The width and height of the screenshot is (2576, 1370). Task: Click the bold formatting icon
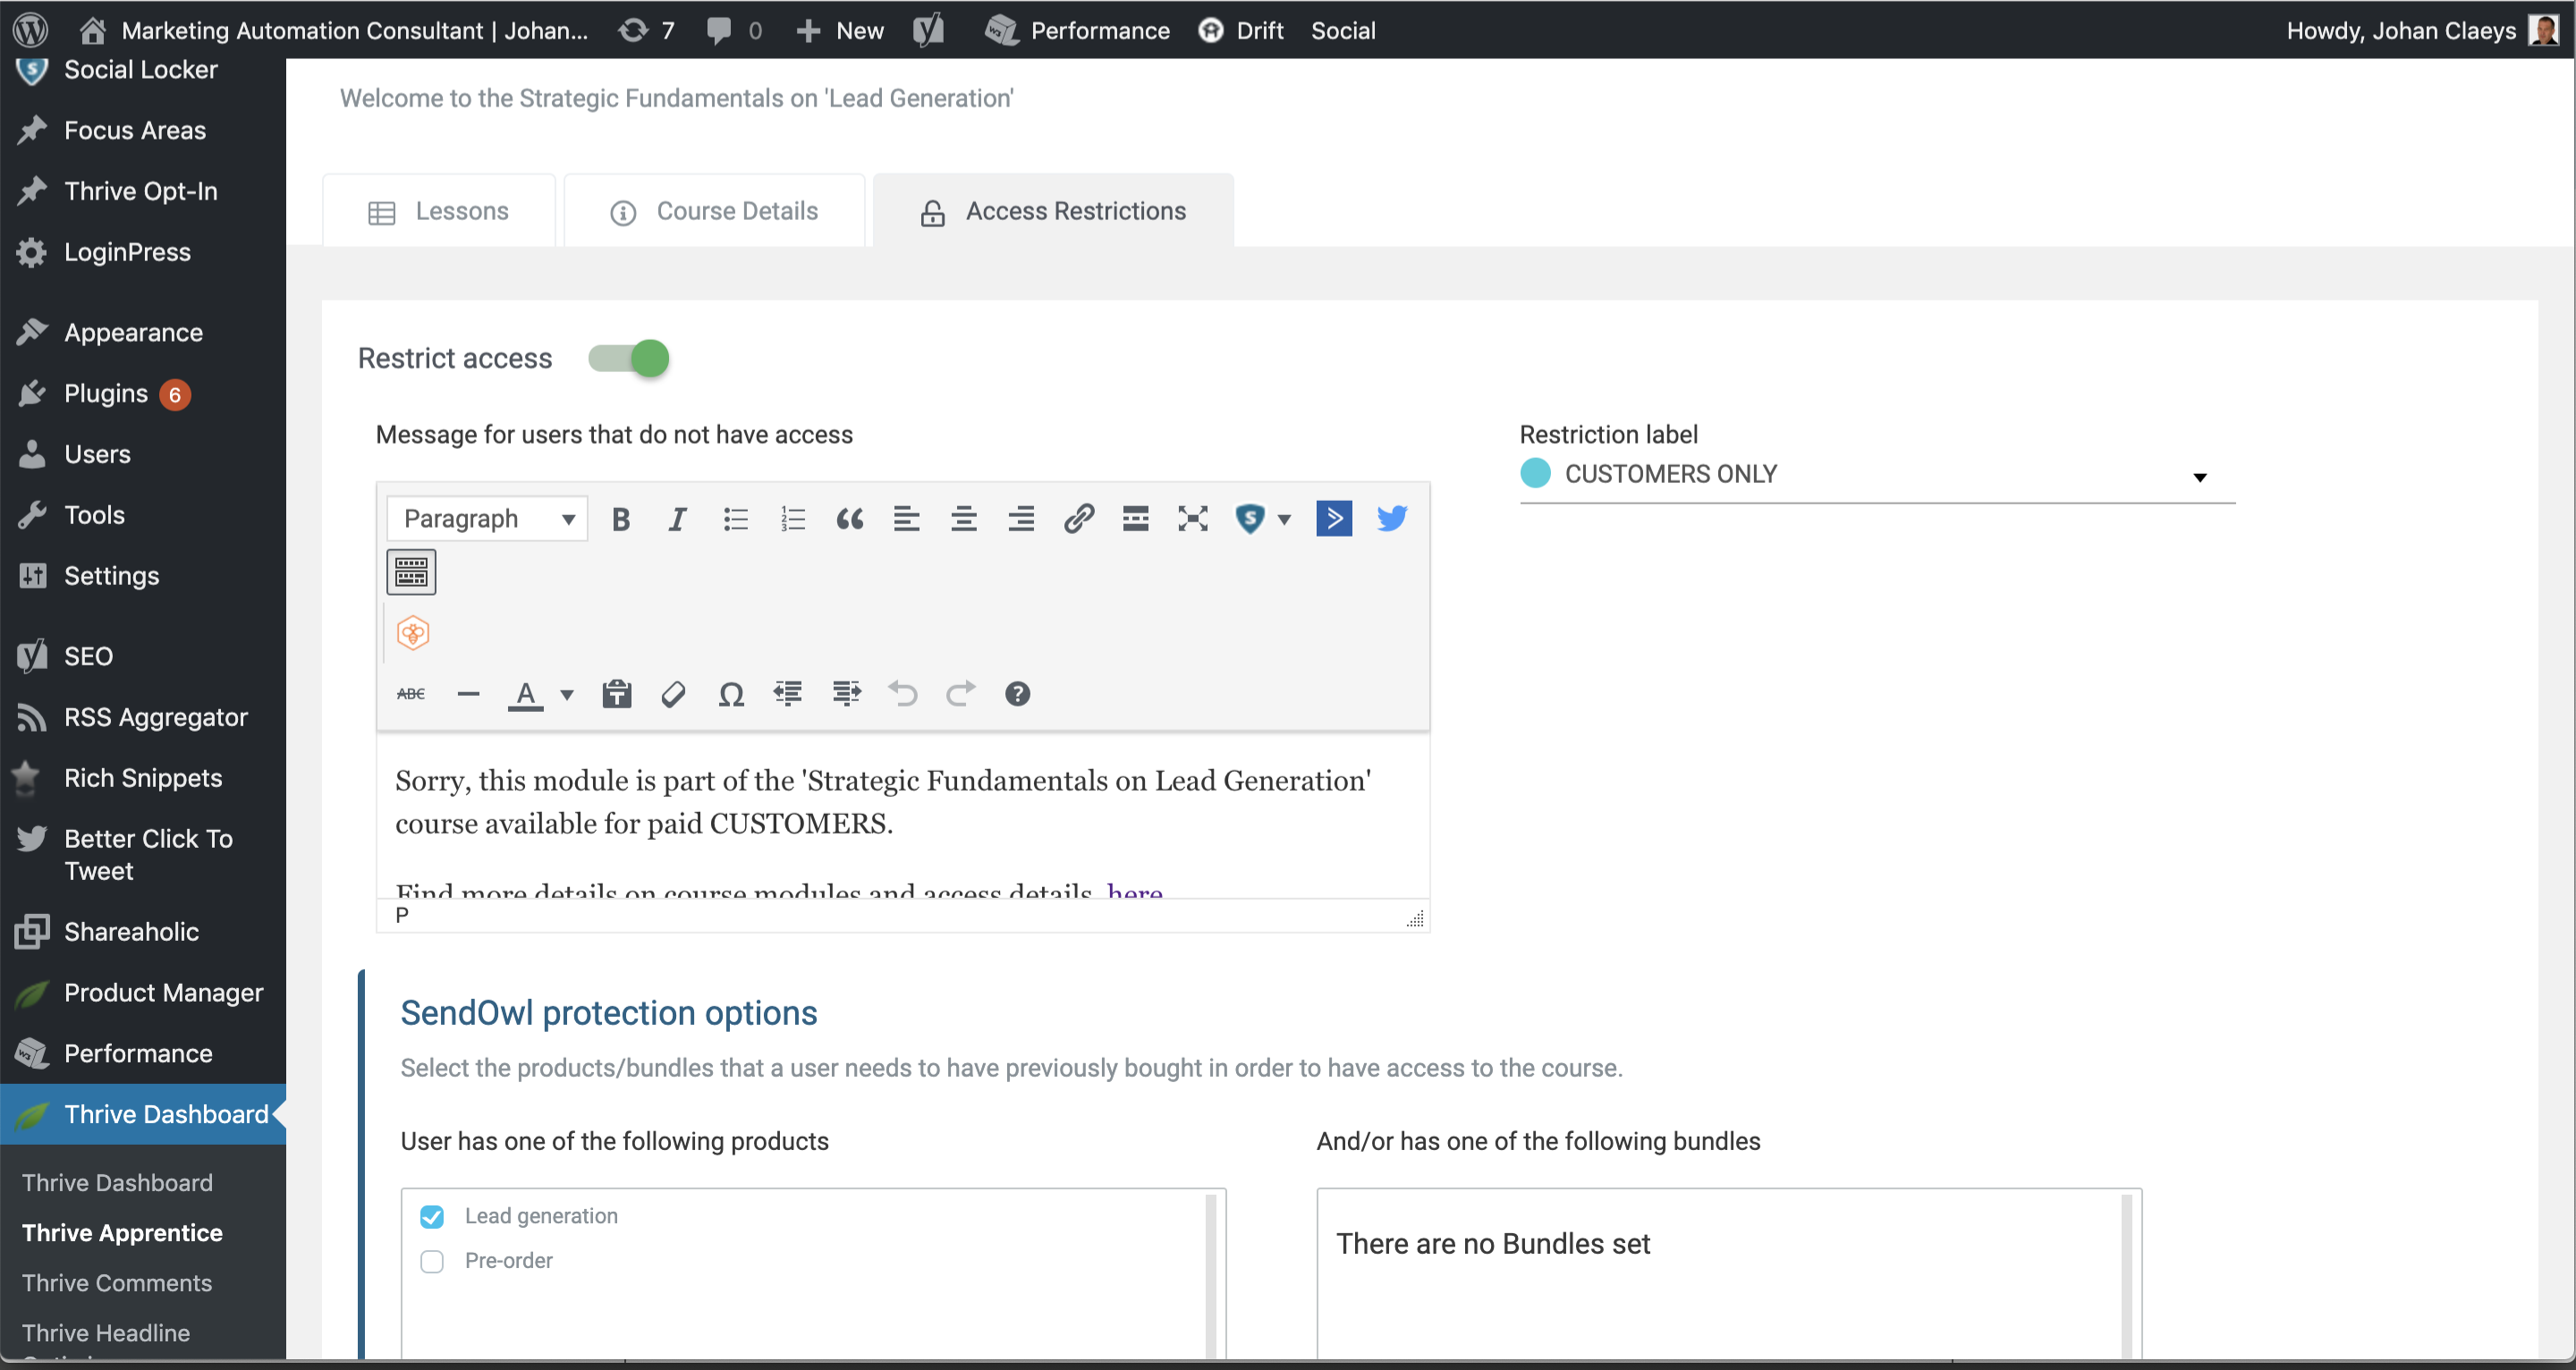click(x=622, y=518)
